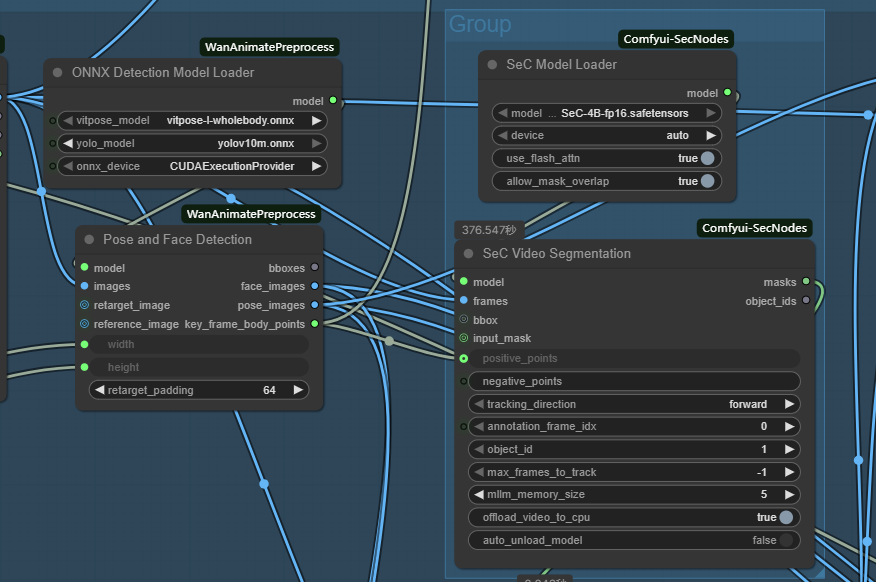Click the Comfyui-SecNodes badge above SeC Model Loader
876x582 pixels.
coord(676,39)
